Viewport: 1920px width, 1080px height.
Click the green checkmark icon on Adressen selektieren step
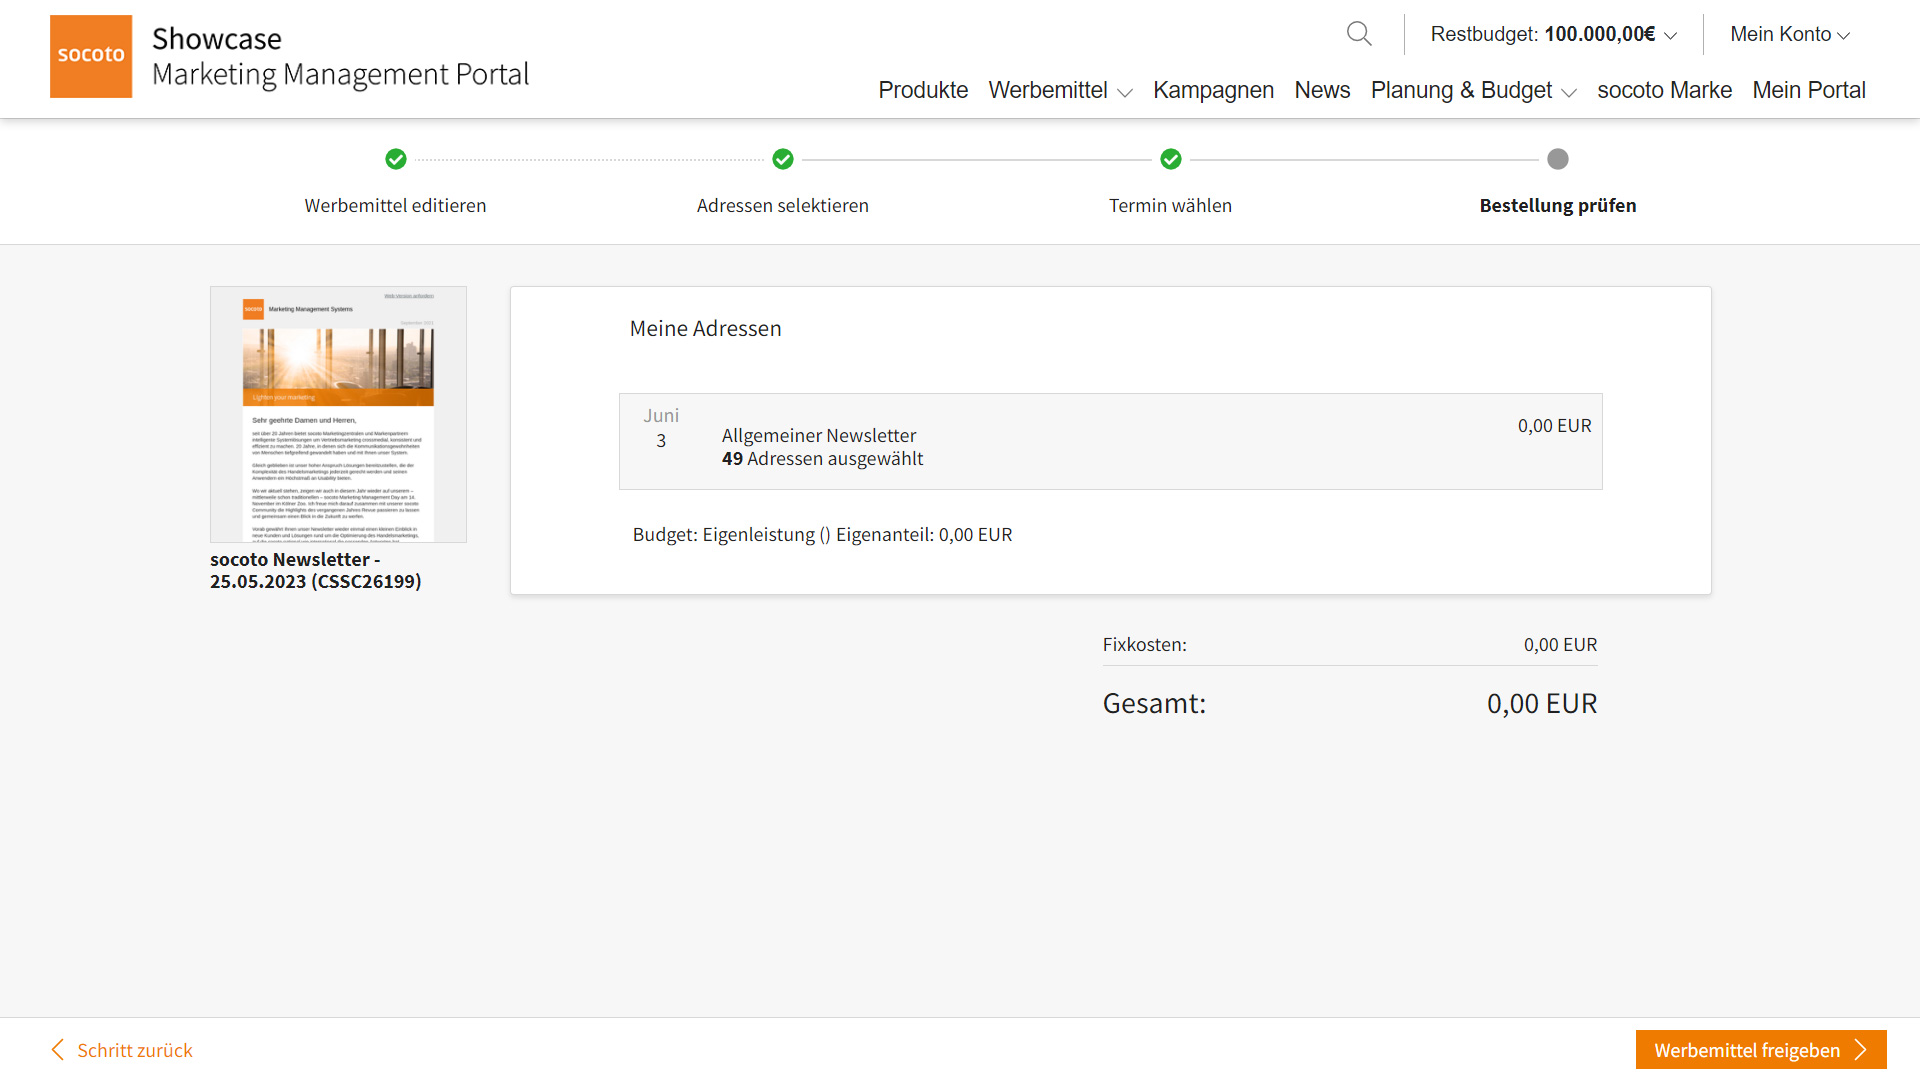782,158
